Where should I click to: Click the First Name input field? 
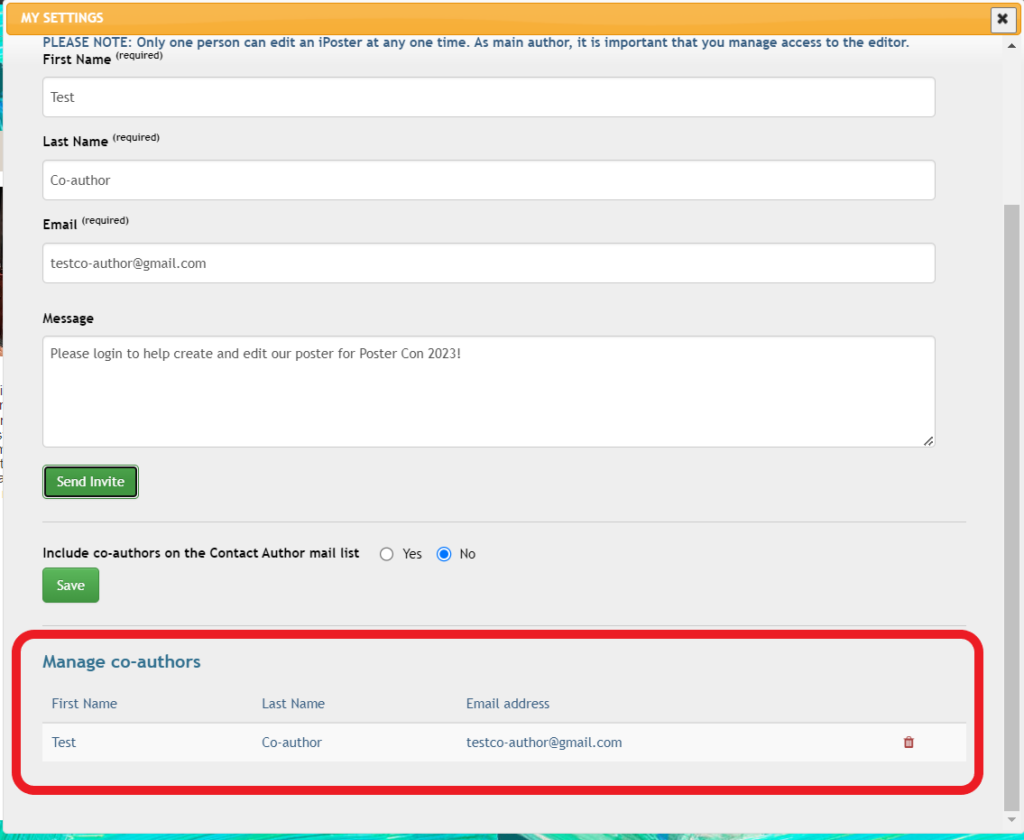tap(488, 97)
